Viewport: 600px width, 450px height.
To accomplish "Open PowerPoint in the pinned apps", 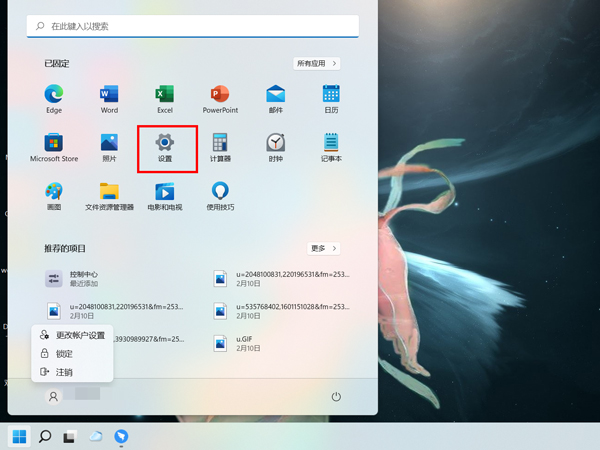I will tap(220, 98).
